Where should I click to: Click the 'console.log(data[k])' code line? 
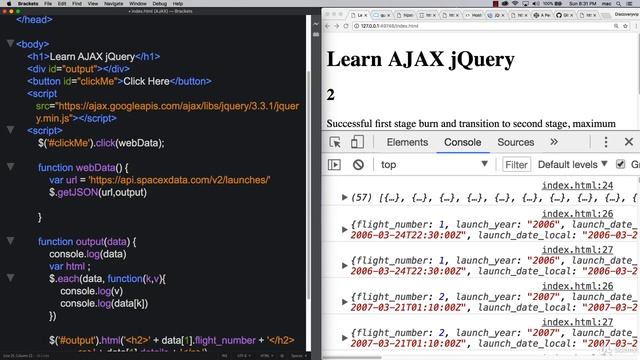(104, 303)
